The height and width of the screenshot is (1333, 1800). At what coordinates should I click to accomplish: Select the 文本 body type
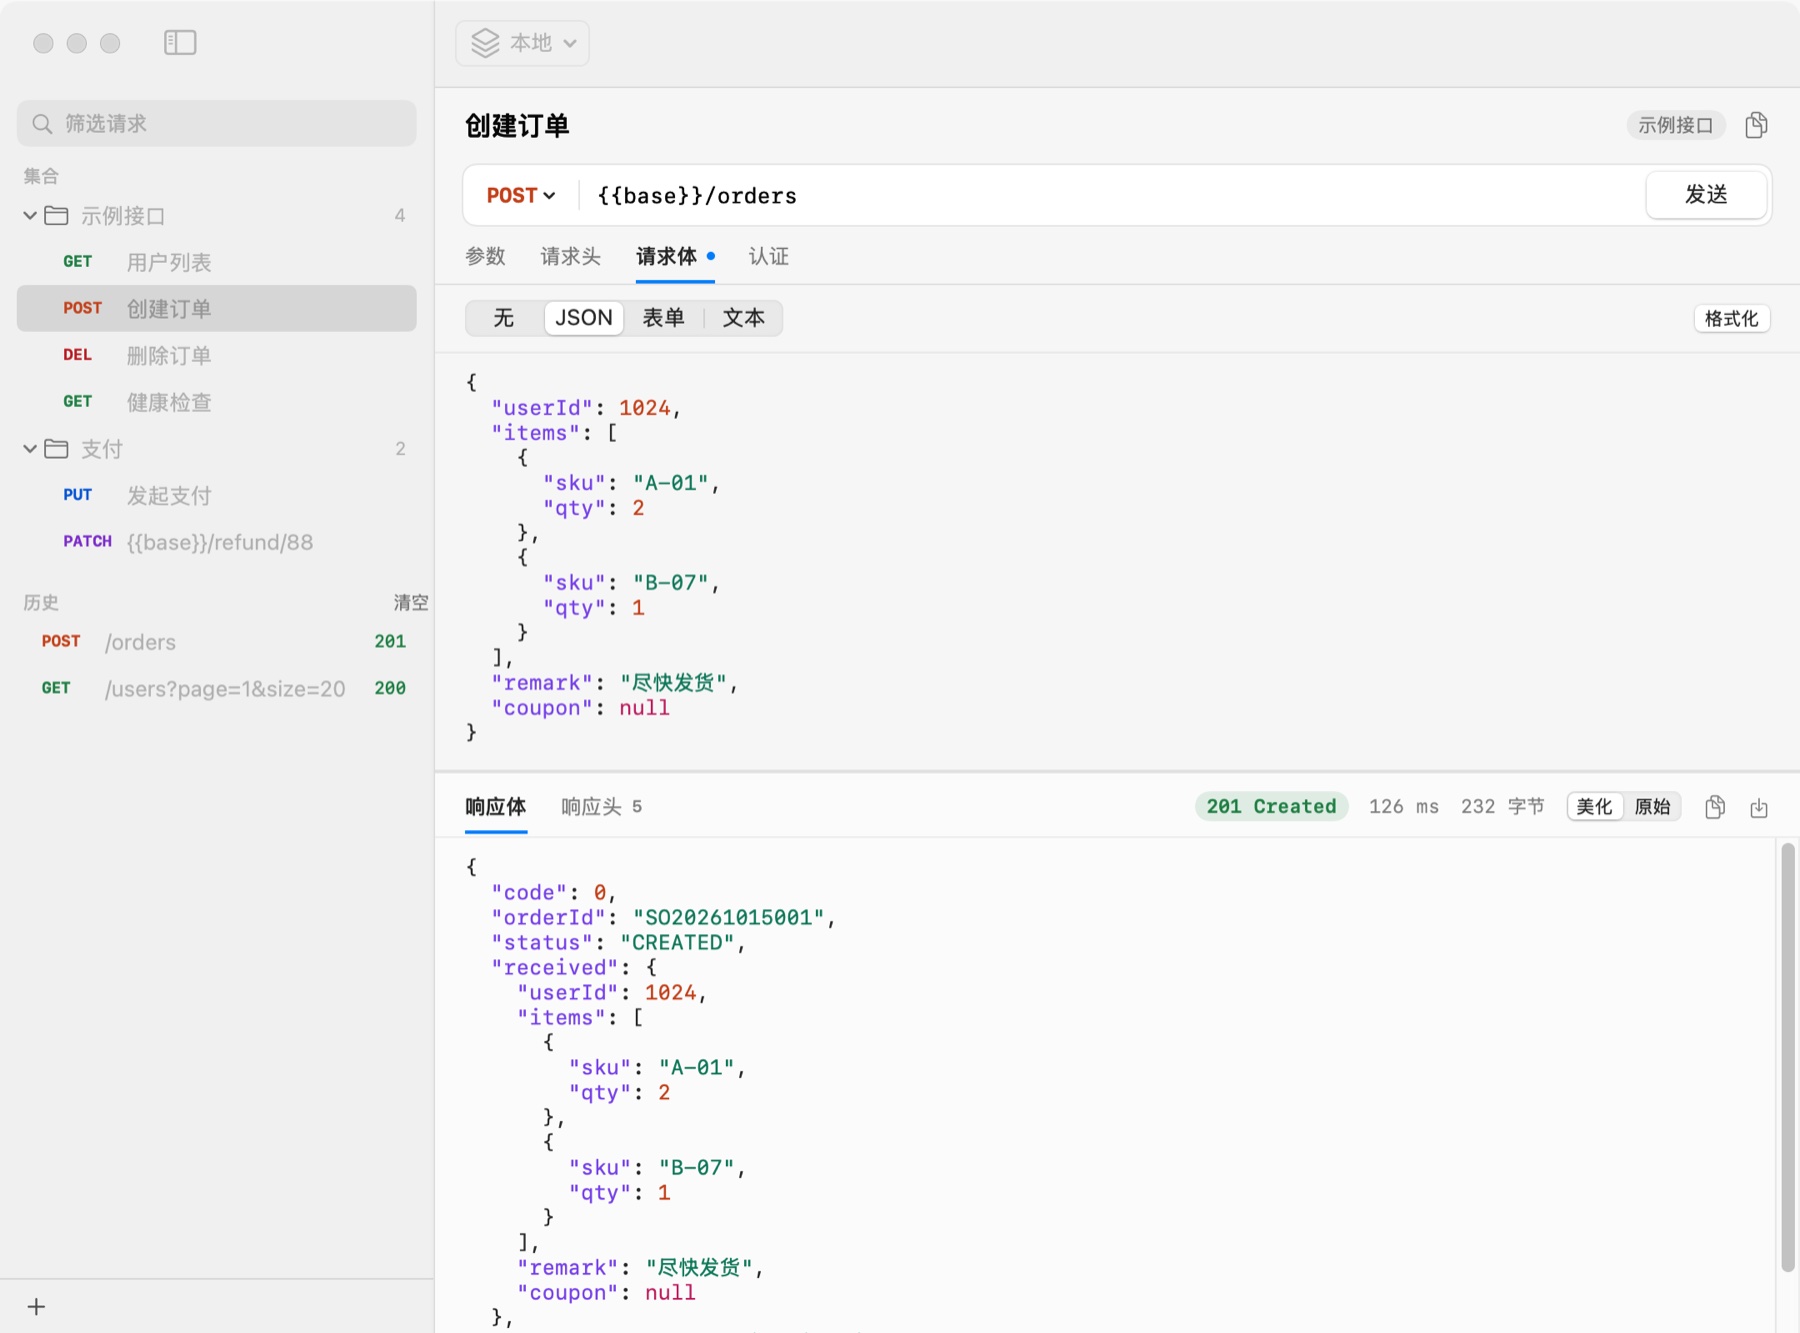(x=743, y=318)
